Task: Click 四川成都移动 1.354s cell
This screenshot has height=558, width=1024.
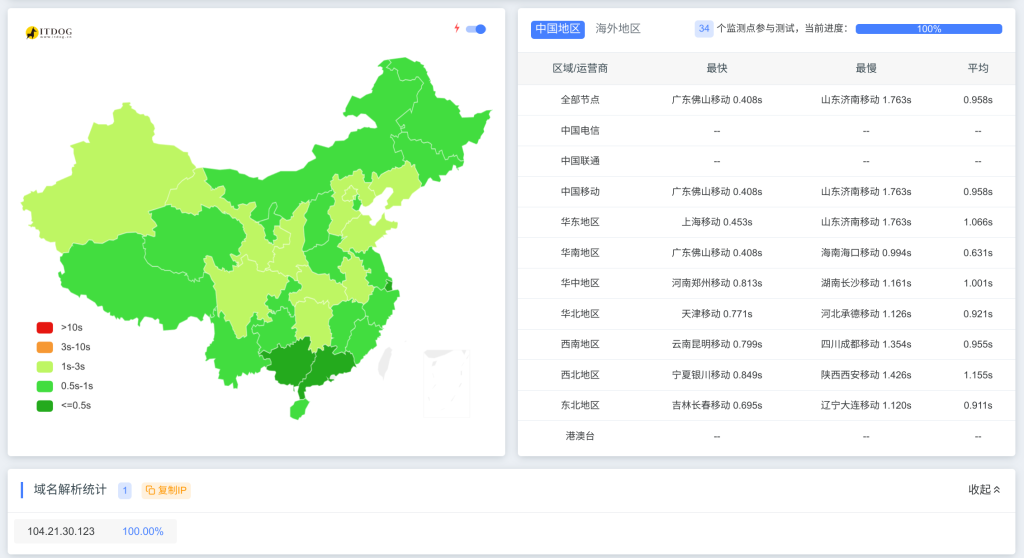Action: click(866, 344)
